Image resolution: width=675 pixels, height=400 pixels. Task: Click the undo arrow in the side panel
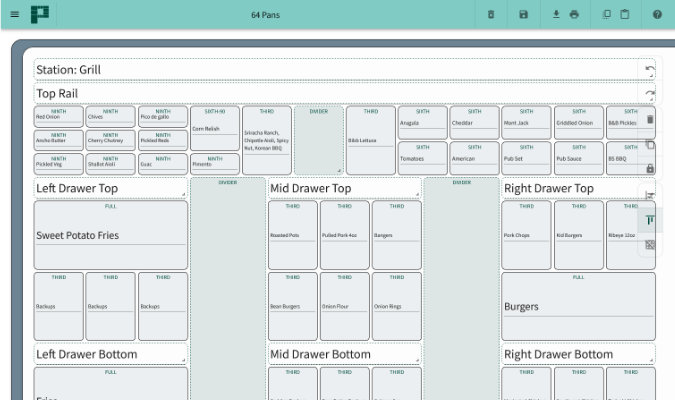point(650,70)
